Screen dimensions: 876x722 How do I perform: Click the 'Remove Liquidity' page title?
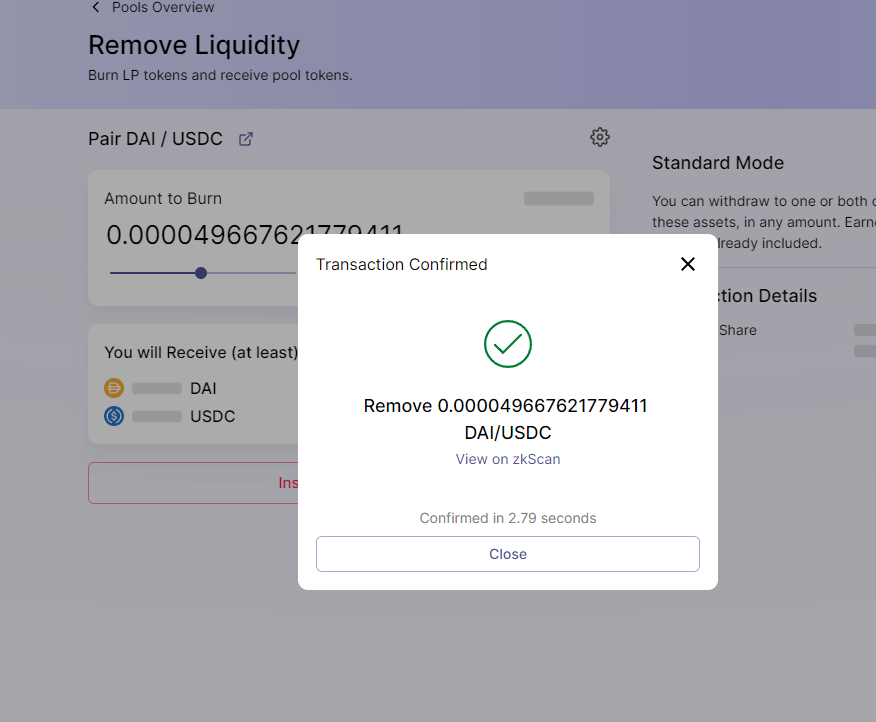(194, 45)
